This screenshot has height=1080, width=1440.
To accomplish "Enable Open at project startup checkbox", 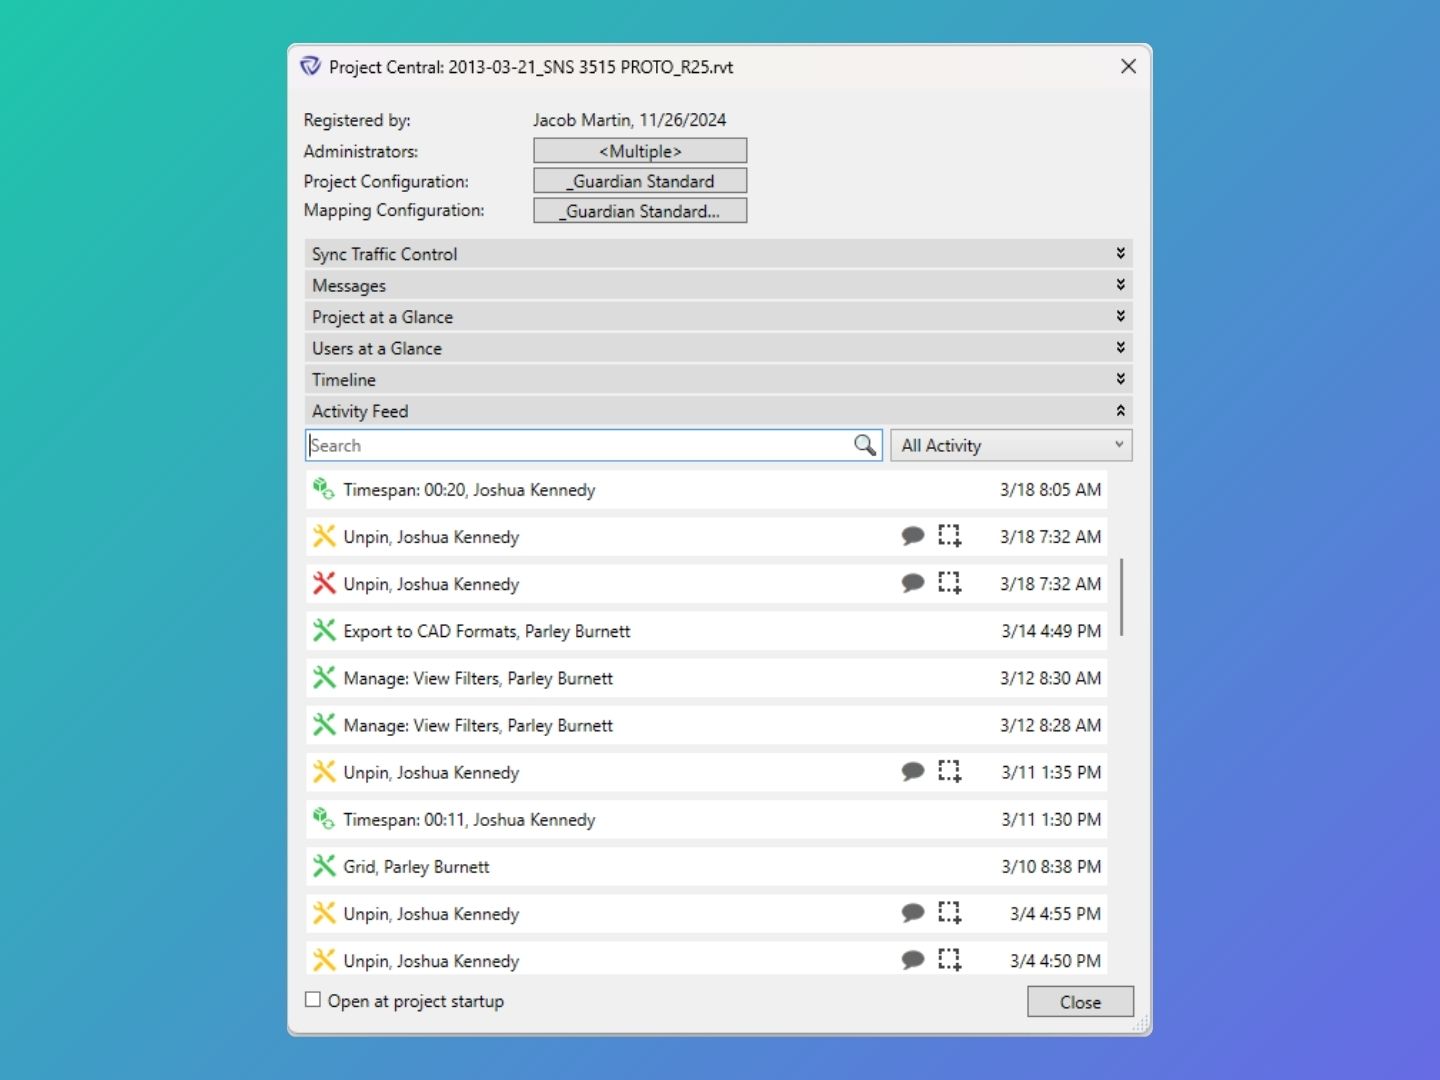I will (x=313, y=1000).
